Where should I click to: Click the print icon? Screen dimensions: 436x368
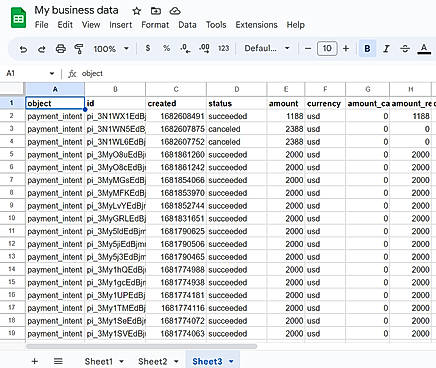click(x=60, y=49)
